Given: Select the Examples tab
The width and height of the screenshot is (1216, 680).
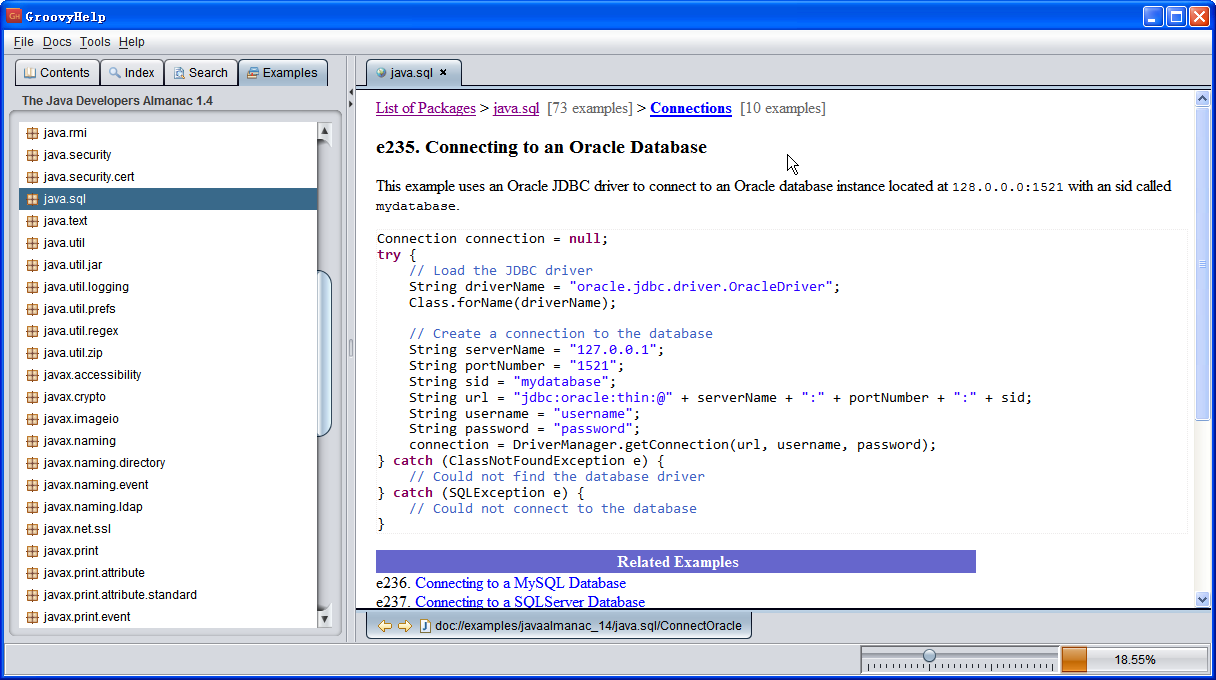Looking at the screenshot, I should click(282, 73).
